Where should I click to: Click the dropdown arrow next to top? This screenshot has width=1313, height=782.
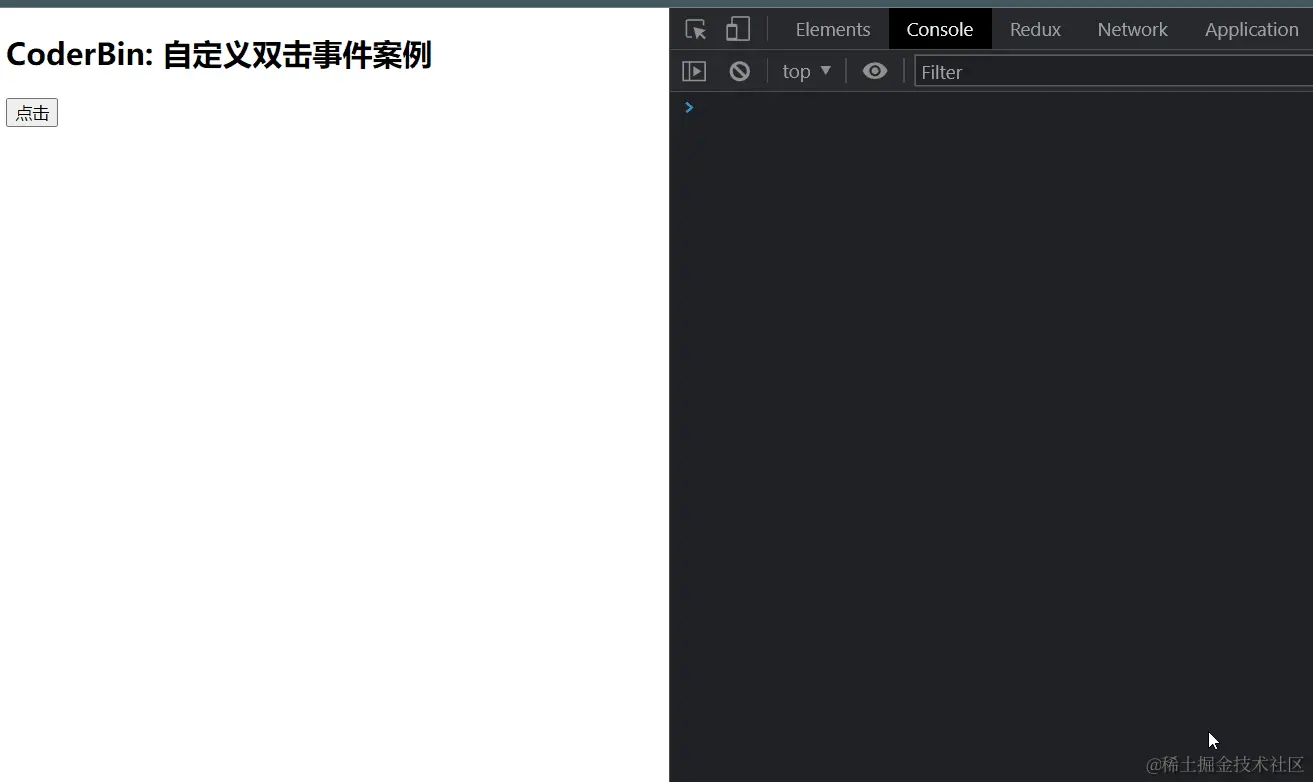pos(826,70)
